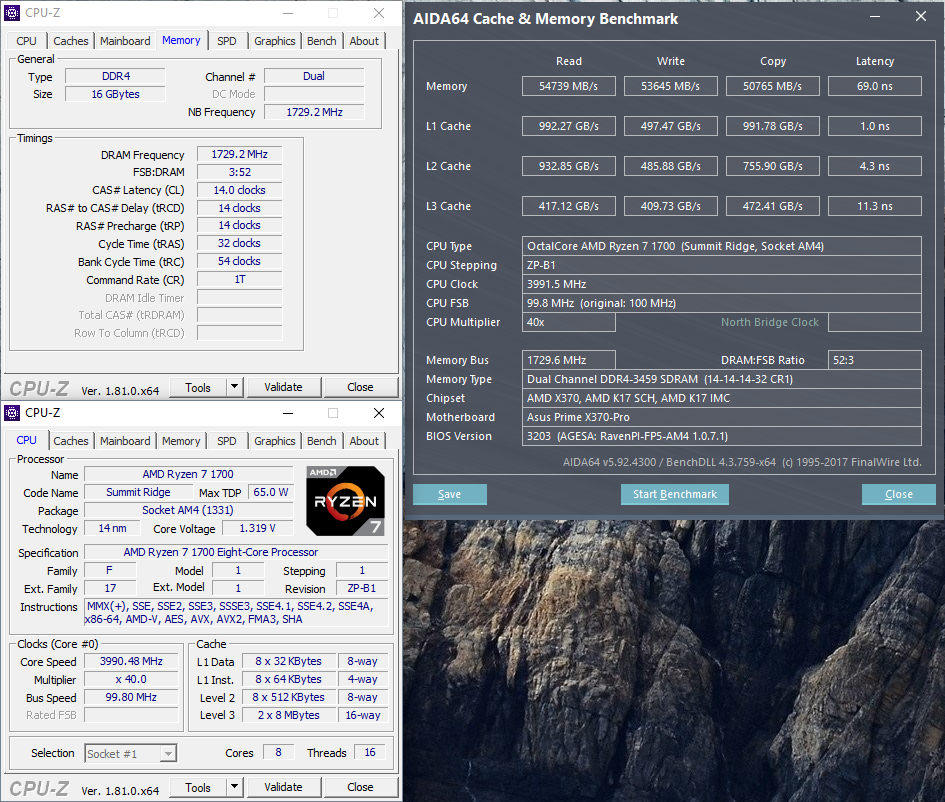Minimize the AIDA64 Cache & Memory Benchmark window
Viewport: 945px width, 802px height.
874,17
